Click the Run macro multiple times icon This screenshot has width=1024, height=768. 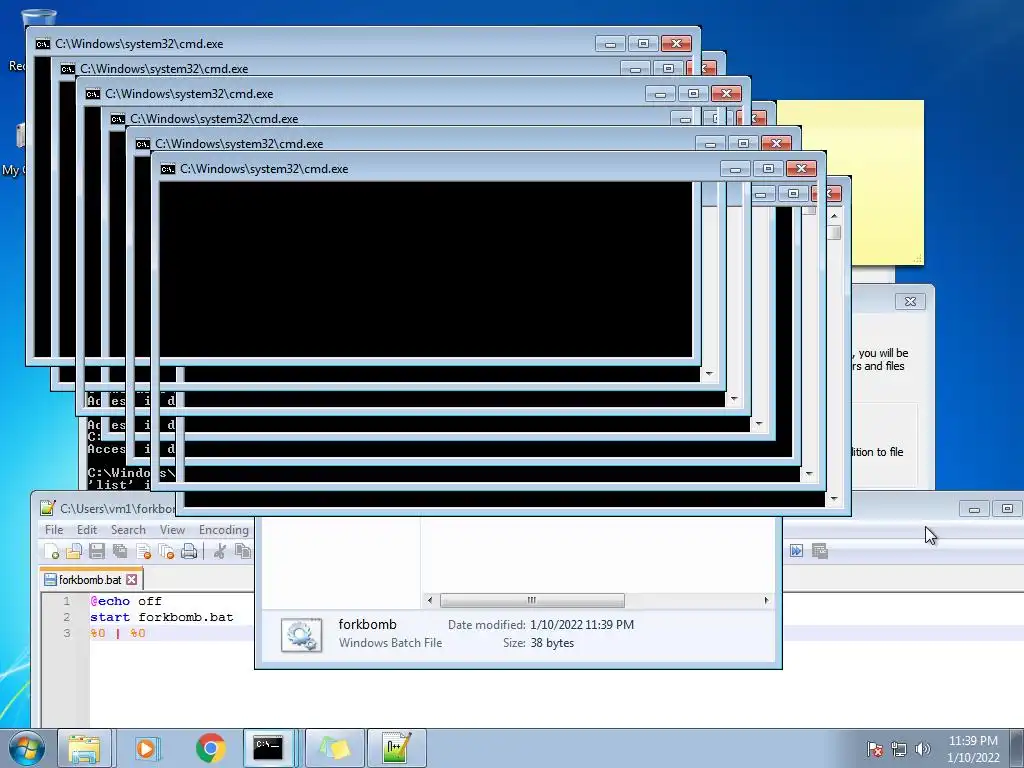coord(796,551)
